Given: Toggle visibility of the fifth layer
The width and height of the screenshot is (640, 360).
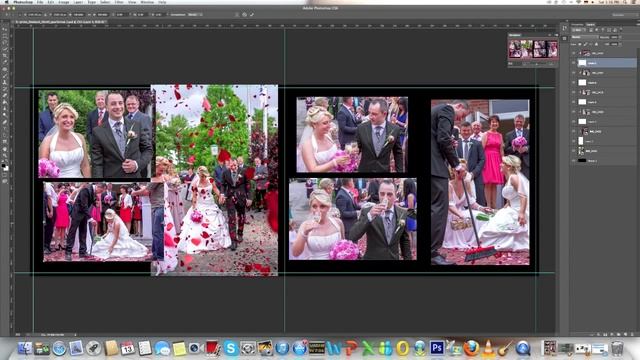Looking at the screenshot, I should pyautogui.click(x=573, y=92).
